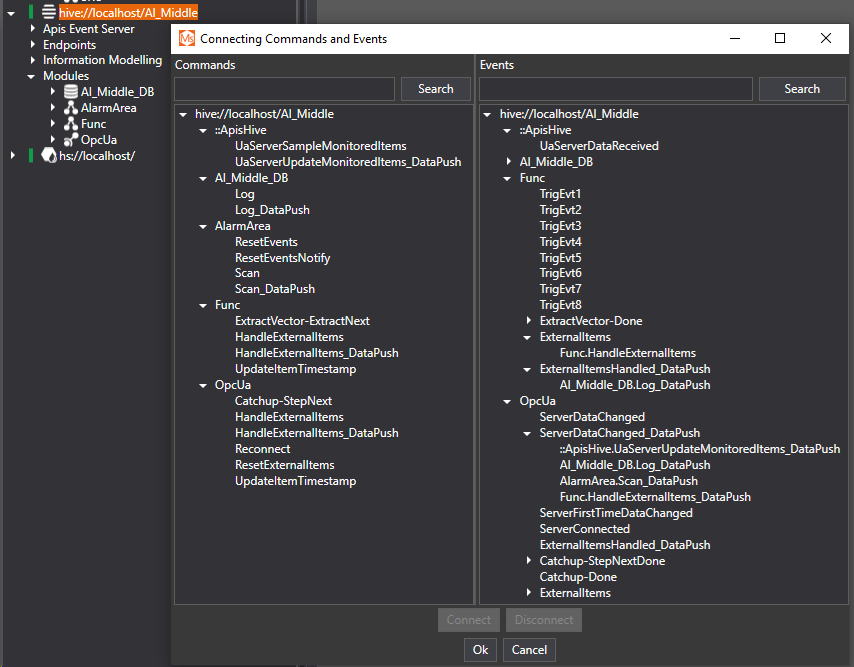Screen dimensions: 854x667
Task: Click the hs://localhost/ hexagon icon
Action: pyautogui.click(x=48, y=156)
